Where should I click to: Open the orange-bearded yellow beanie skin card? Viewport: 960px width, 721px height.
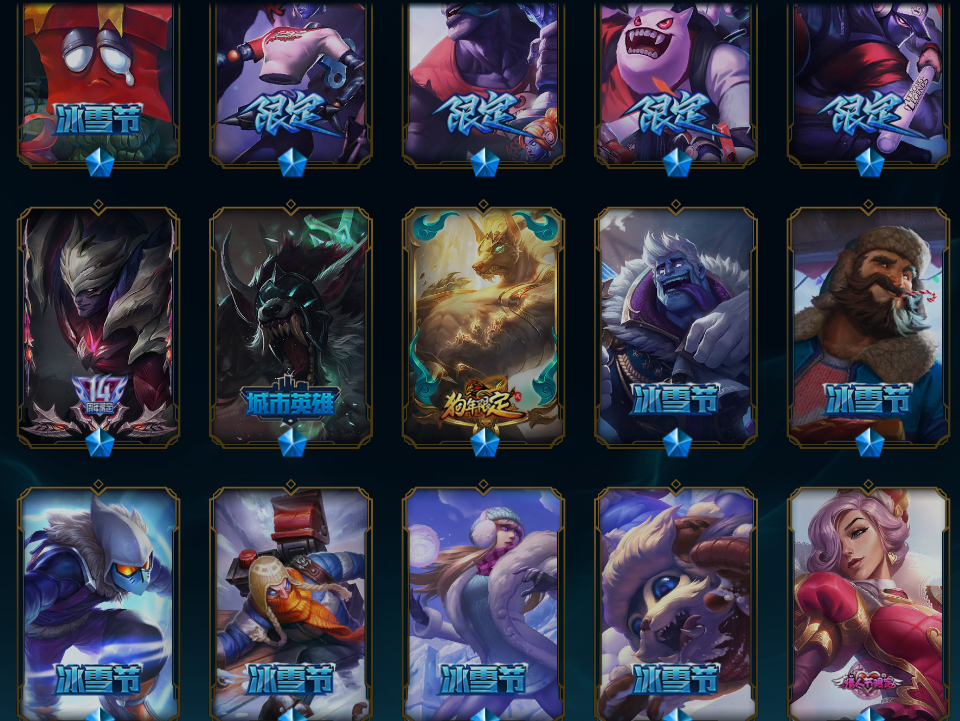pos(291,604)
